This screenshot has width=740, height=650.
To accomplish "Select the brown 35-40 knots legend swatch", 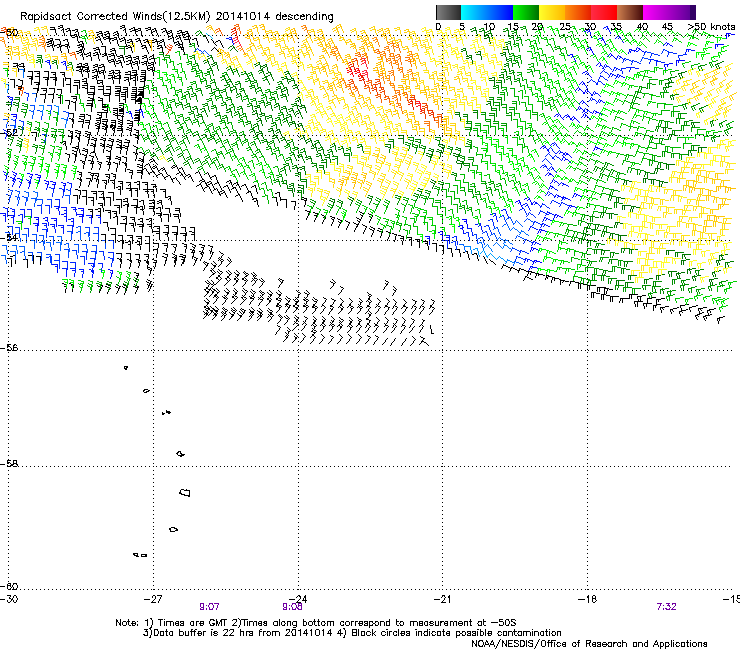I will point(630,12).
